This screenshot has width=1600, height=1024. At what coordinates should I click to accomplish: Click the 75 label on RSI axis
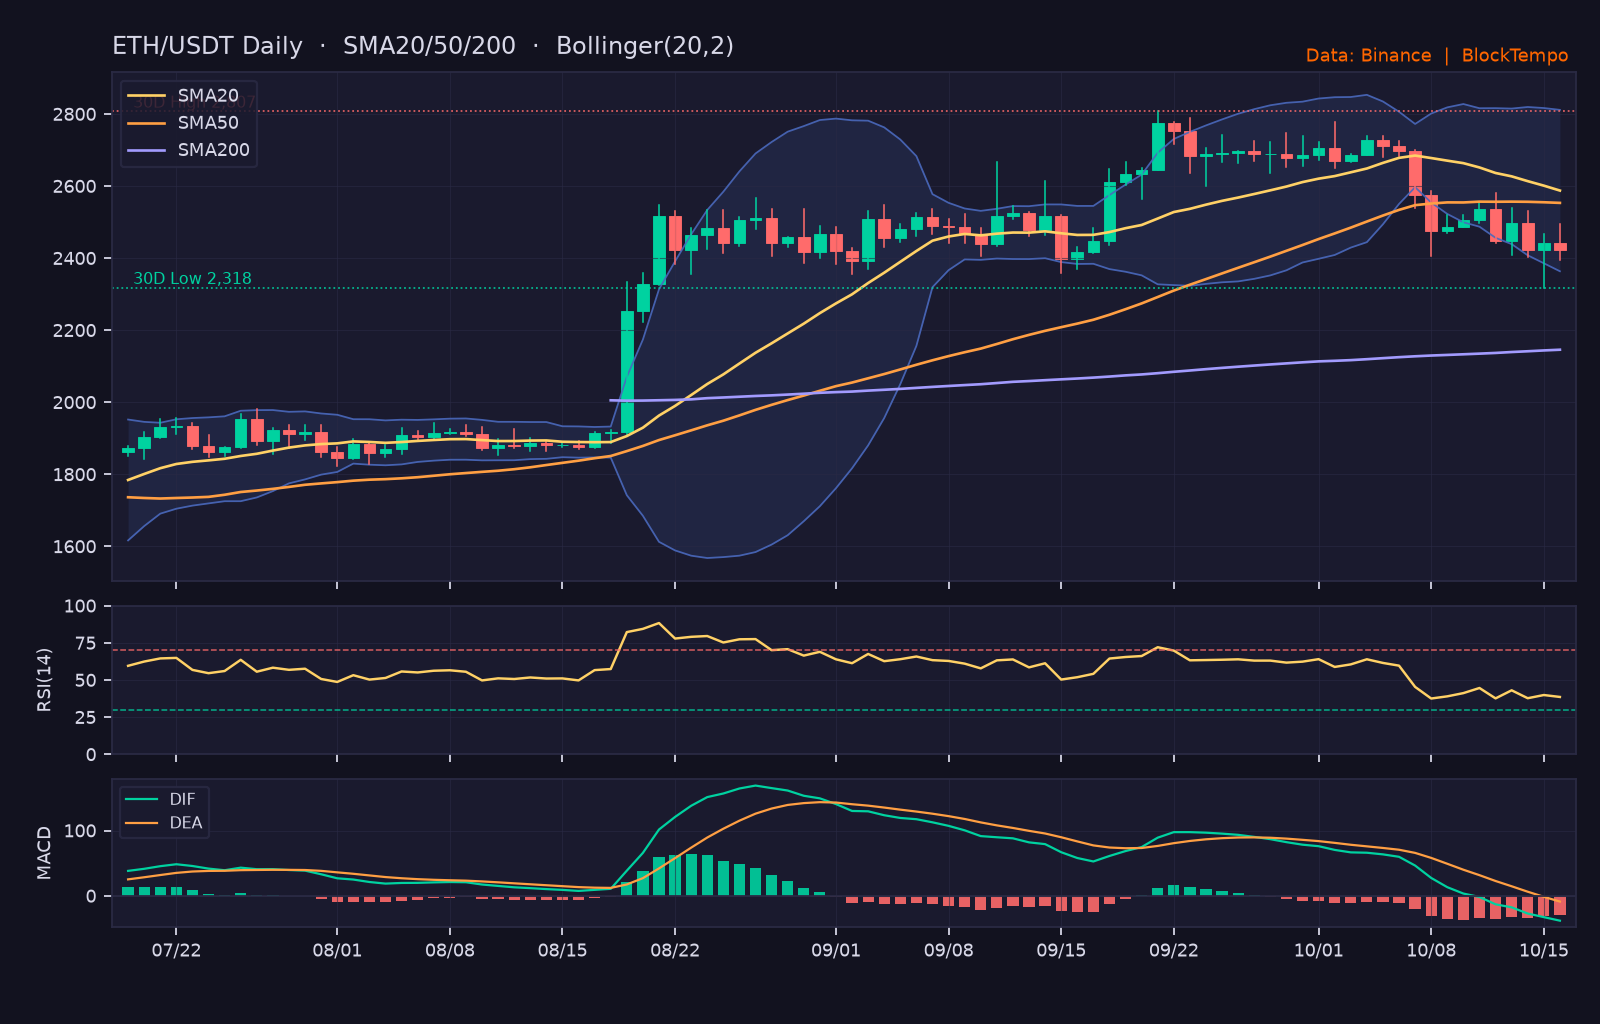coord(86,644)
